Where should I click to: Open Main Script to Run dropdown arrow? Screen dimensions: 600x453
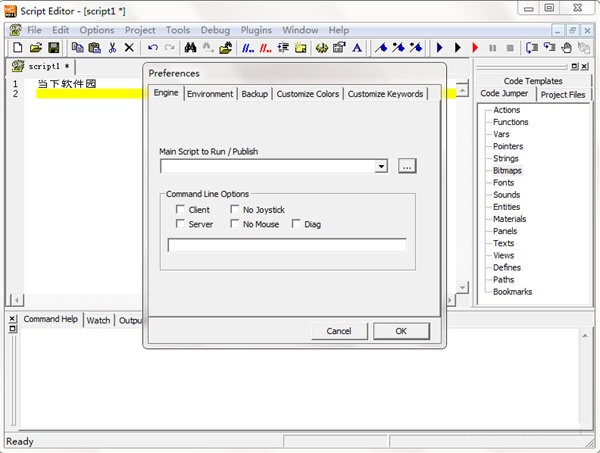[x=381, y=166]
